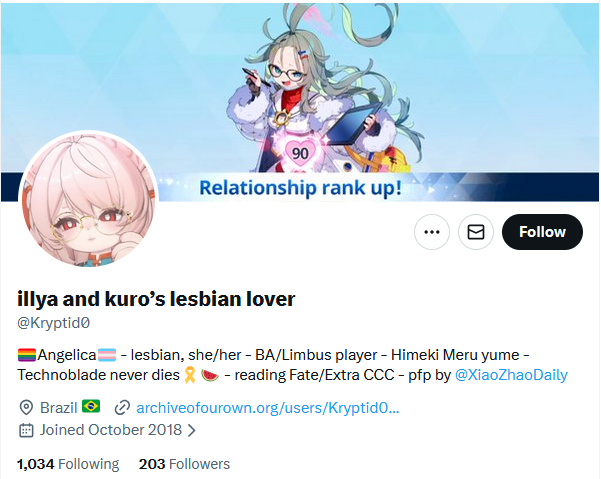
Task: Expand the Joined October 2018 chevron
Action: (x=191, y=431)
